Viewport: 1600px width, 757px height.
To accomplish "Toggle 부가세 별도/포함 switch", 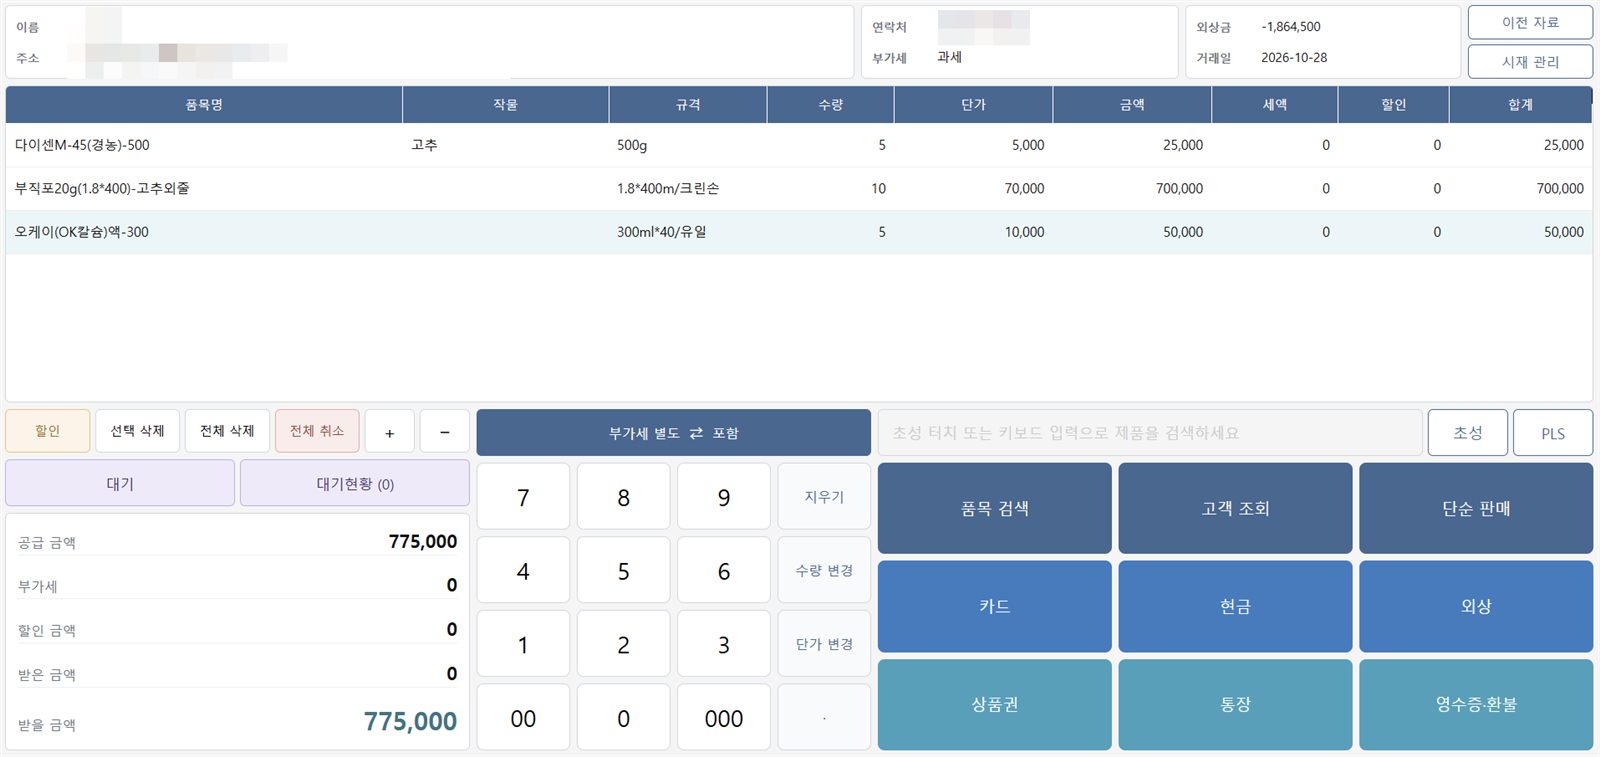I will click(x=673, y=433).
